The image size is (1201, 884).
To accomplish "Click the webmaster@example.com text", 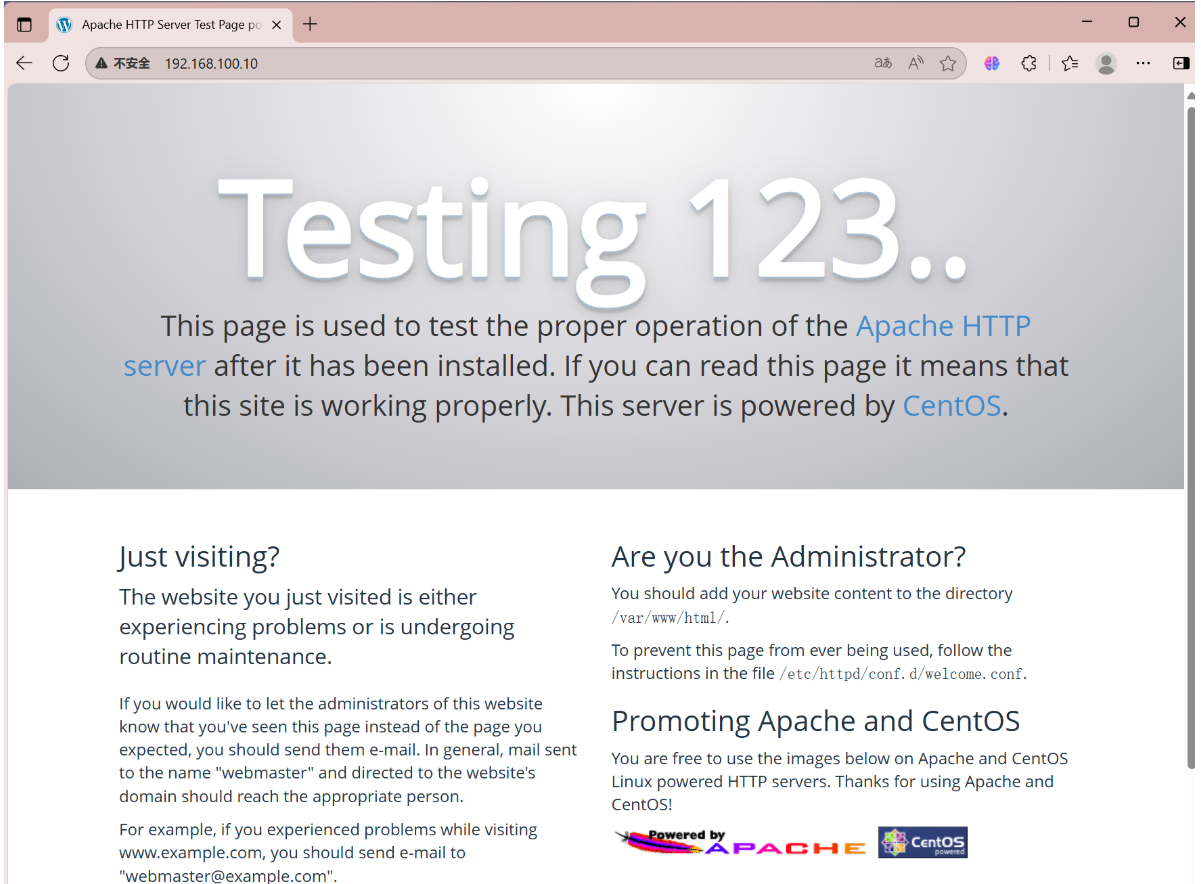I will [228, 876].
